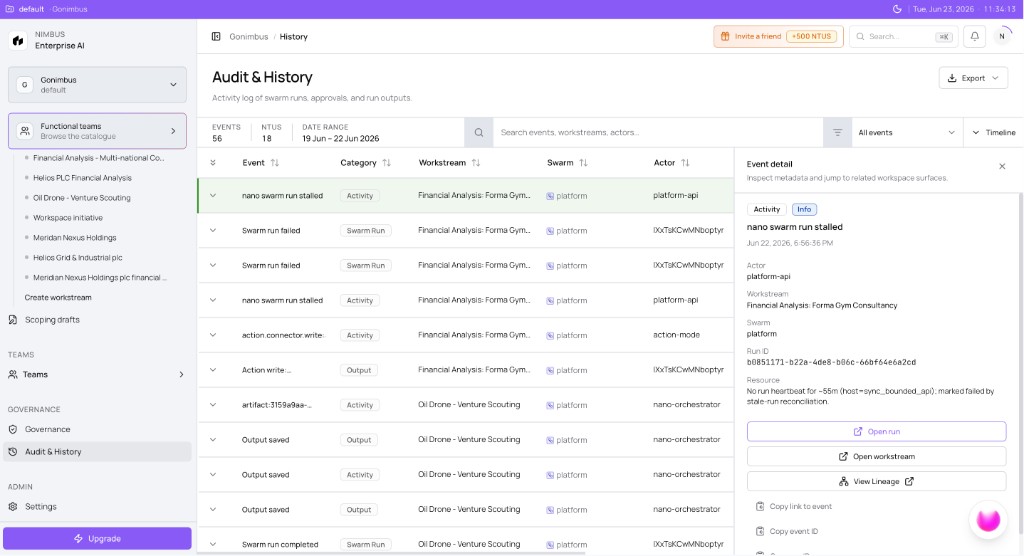Viewport: 1024px width, 556px height.
Task: Sort by Workstream column arrows
Action: point(476,163)
